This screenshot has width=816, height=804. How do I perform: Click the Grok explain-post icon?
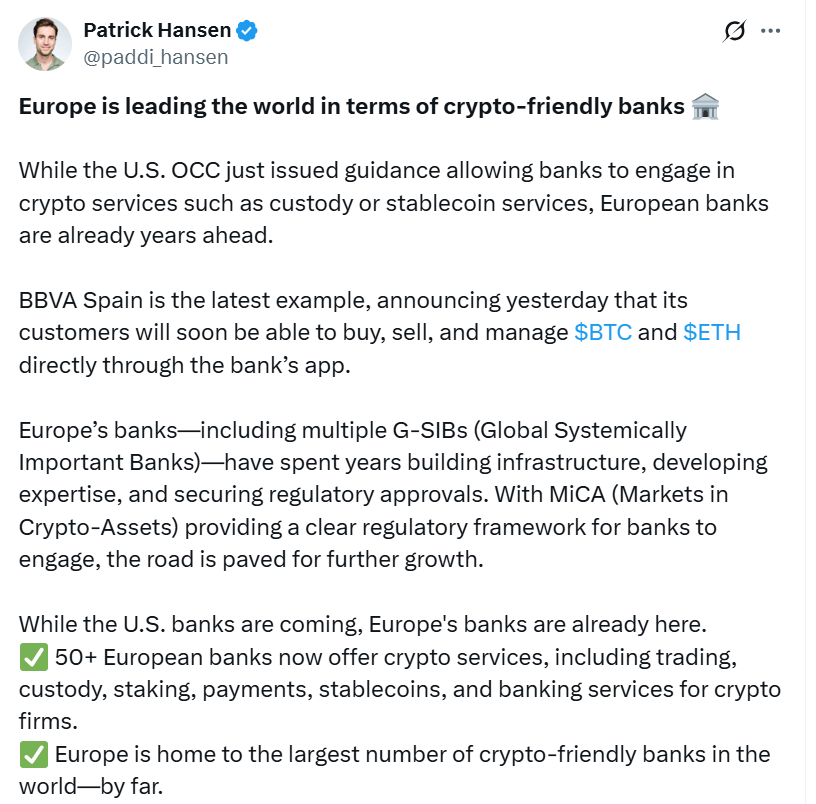(x=734, y=31)
